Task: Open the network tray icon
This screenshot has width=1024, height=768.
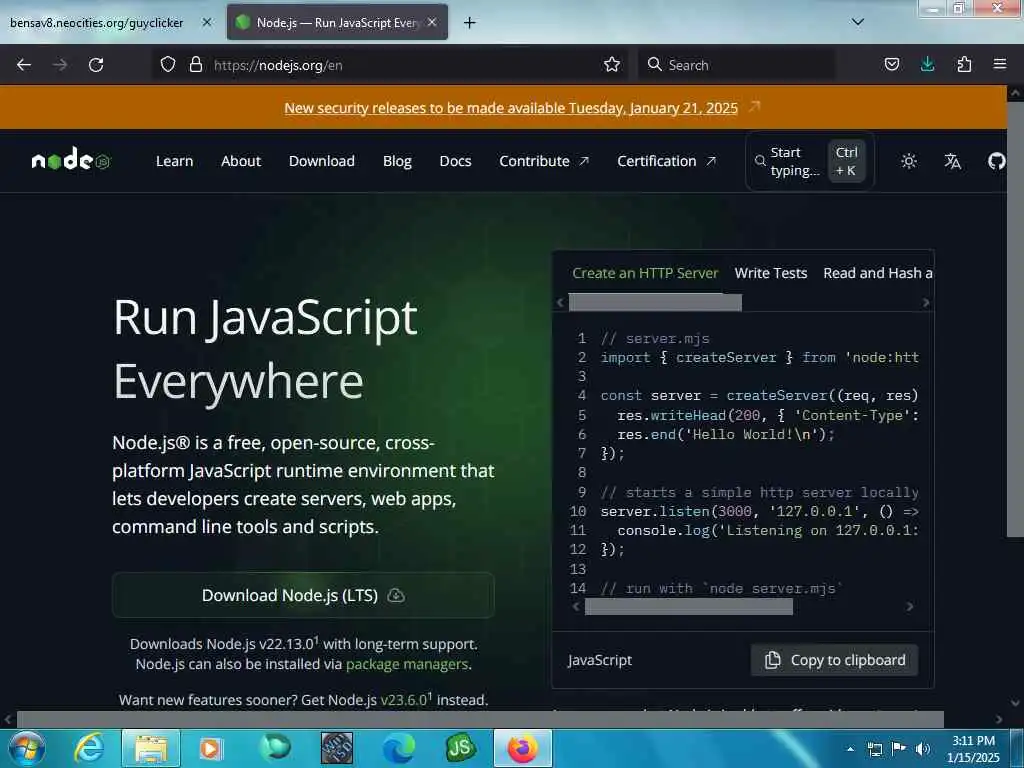Action: click(x=874, y=749)
